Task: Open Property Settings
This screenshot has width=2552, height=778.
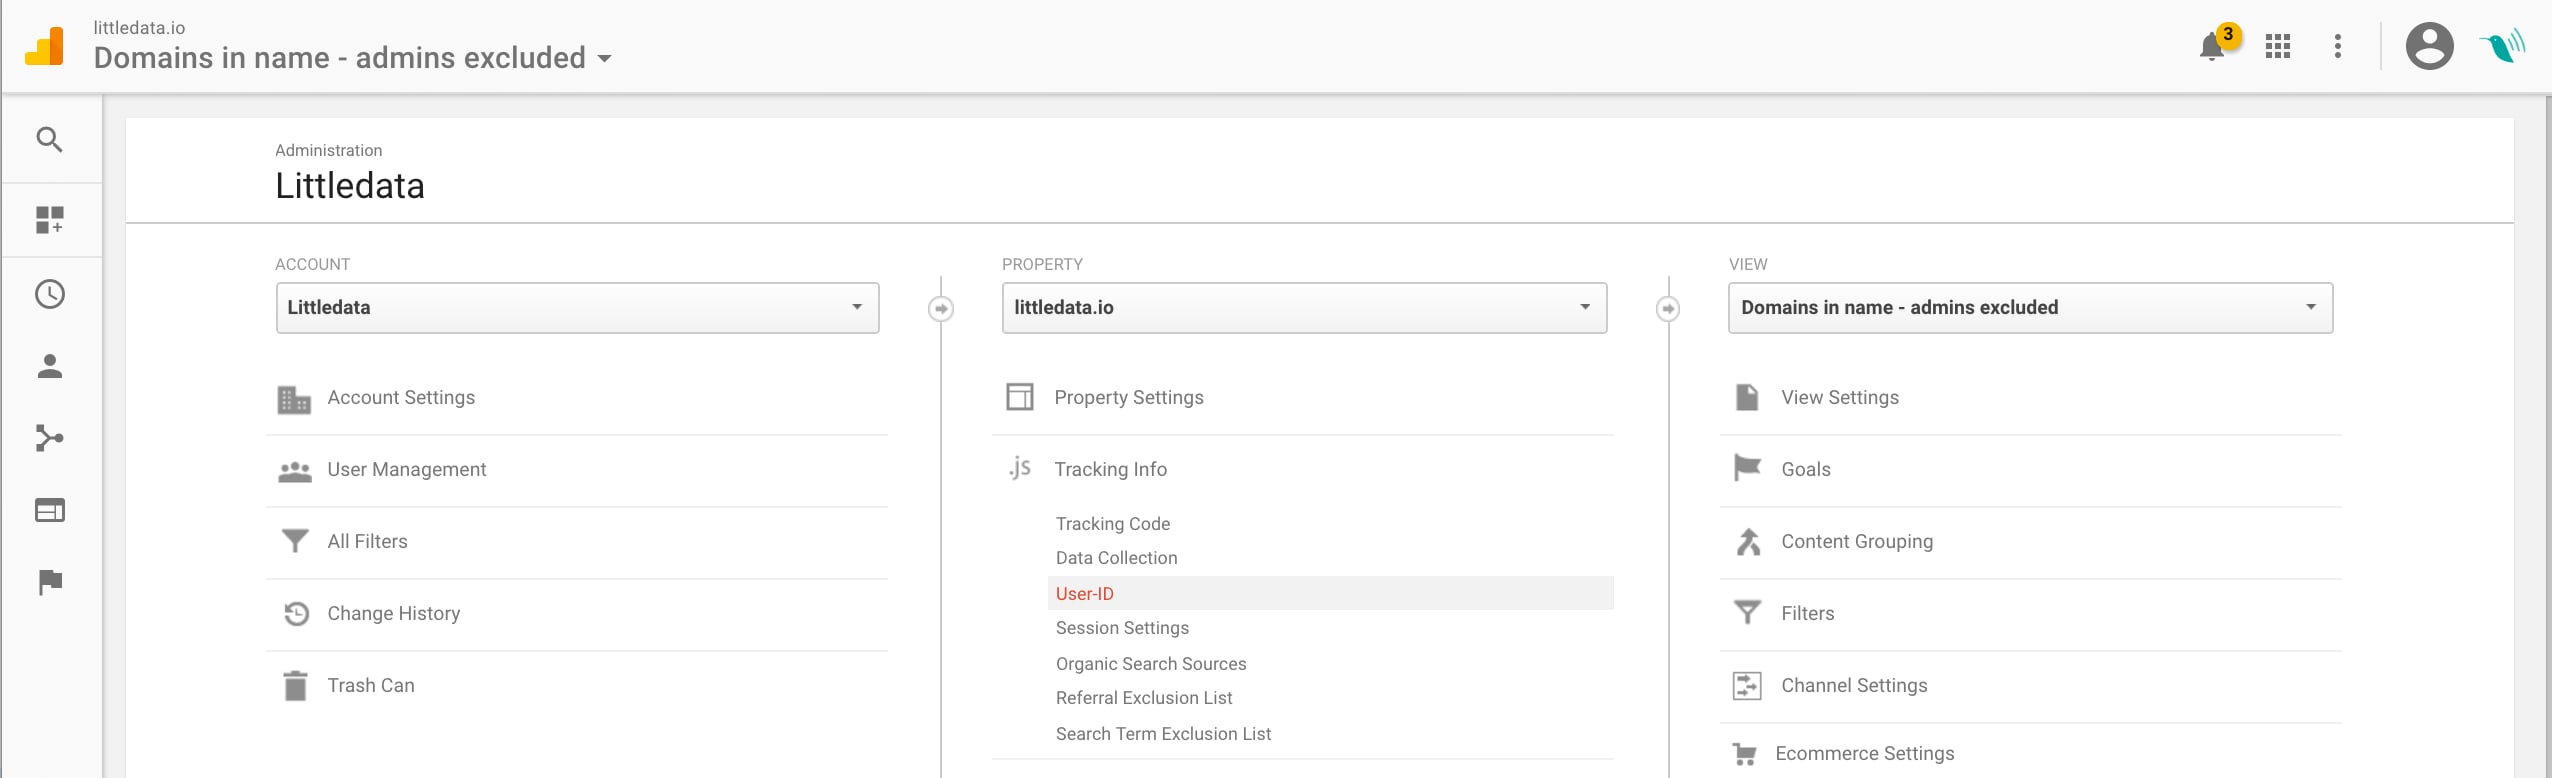Action: [x=1129, y=398]
